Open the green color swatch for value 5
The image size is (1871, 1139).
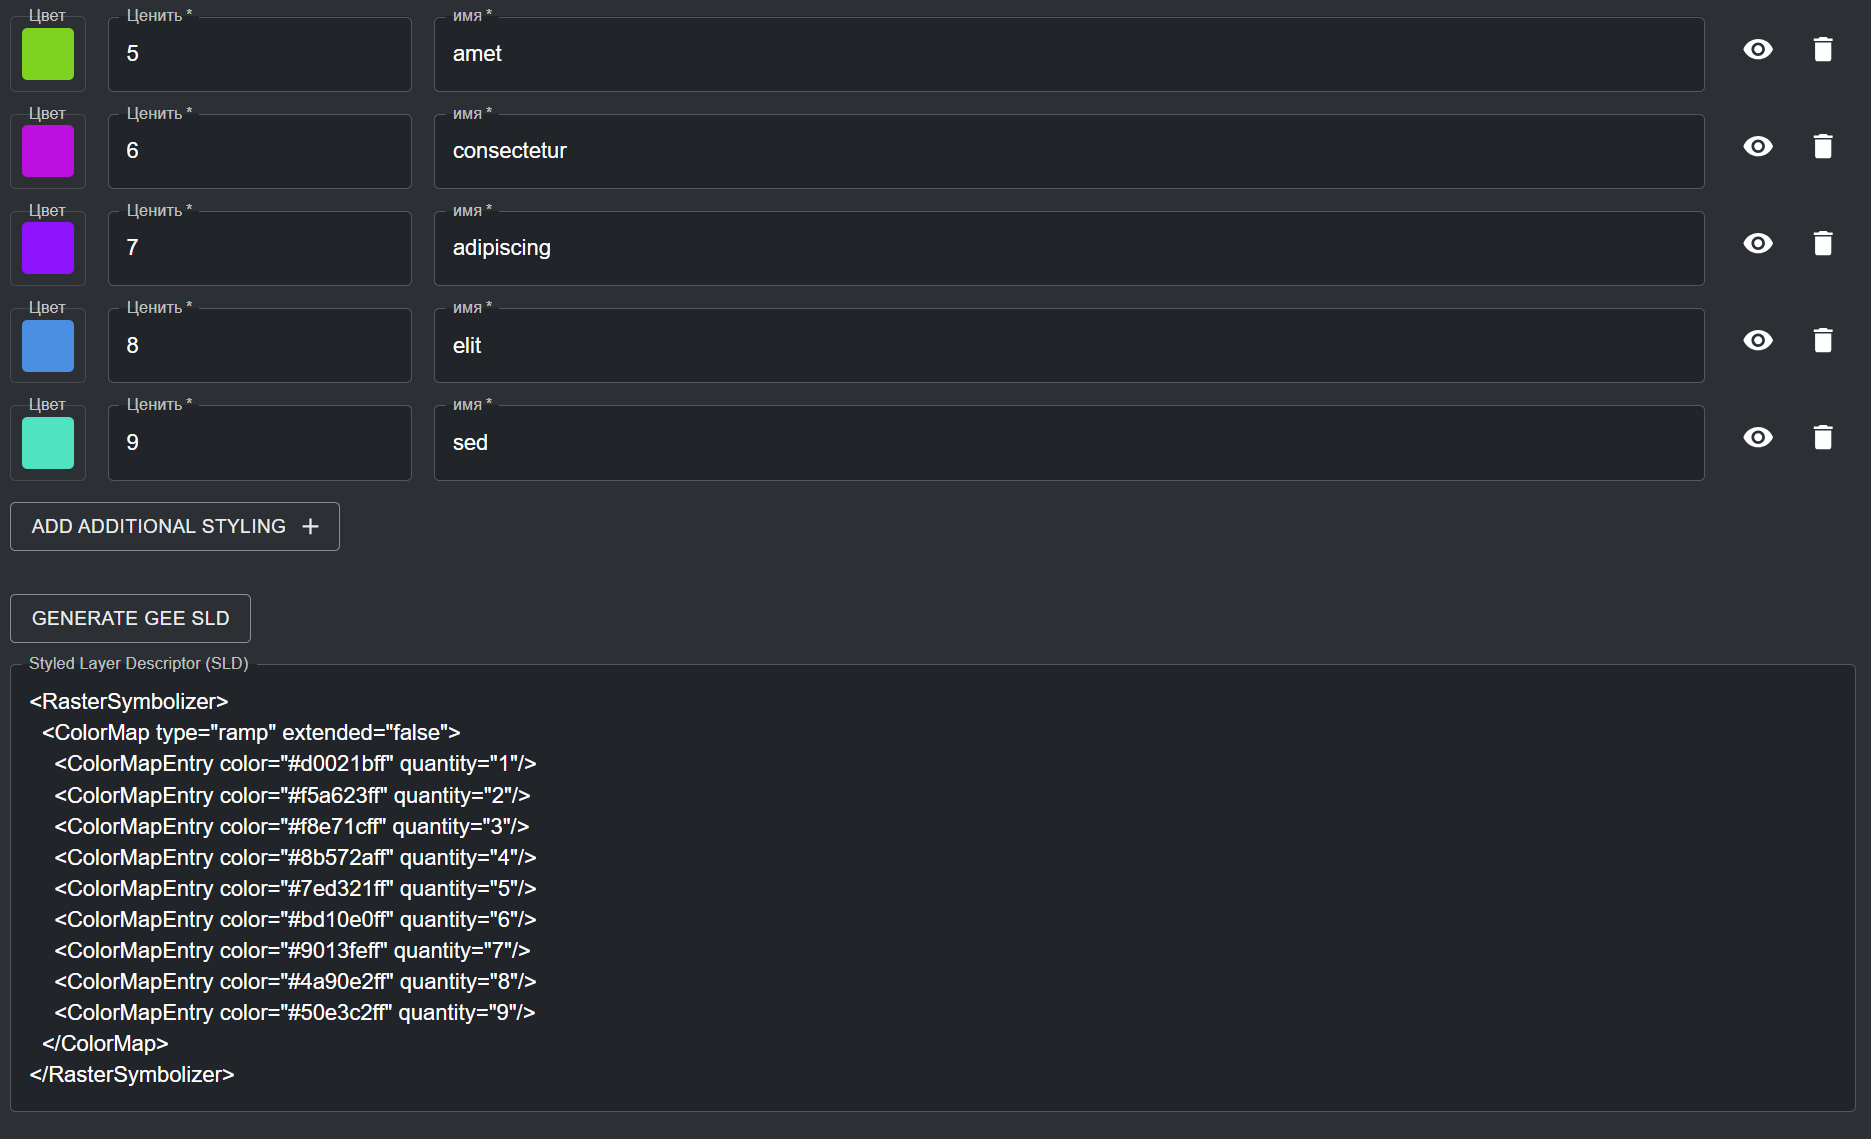point(48,54)
